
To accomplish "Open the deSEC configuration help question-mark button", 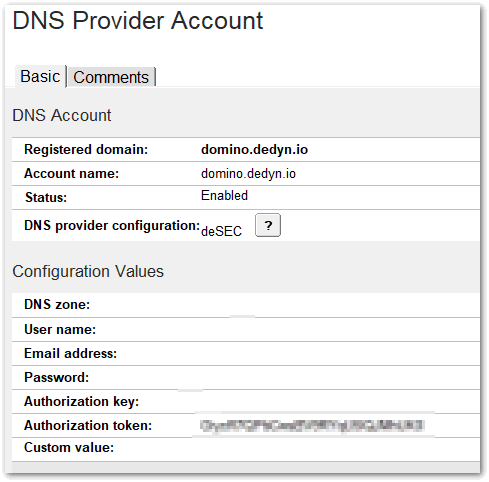I will pos(268,225).
